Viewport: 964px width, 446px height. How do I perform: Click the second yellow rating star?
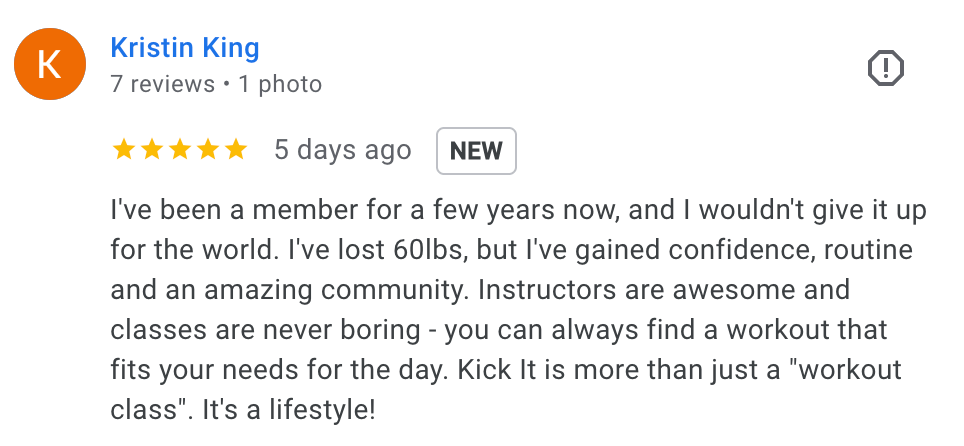pos(152,150)
